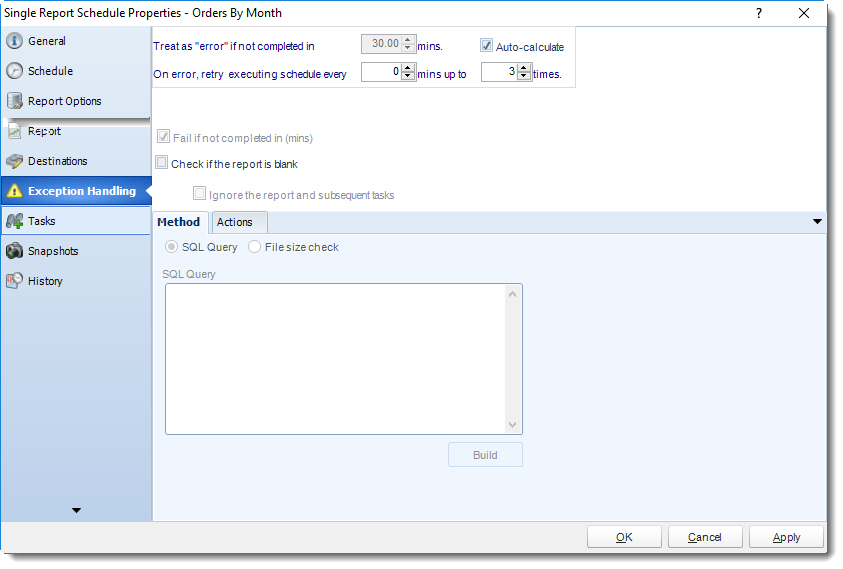Click inside the SQL Query text area
This screenshot has width=843, height=569.
(335, 359)
